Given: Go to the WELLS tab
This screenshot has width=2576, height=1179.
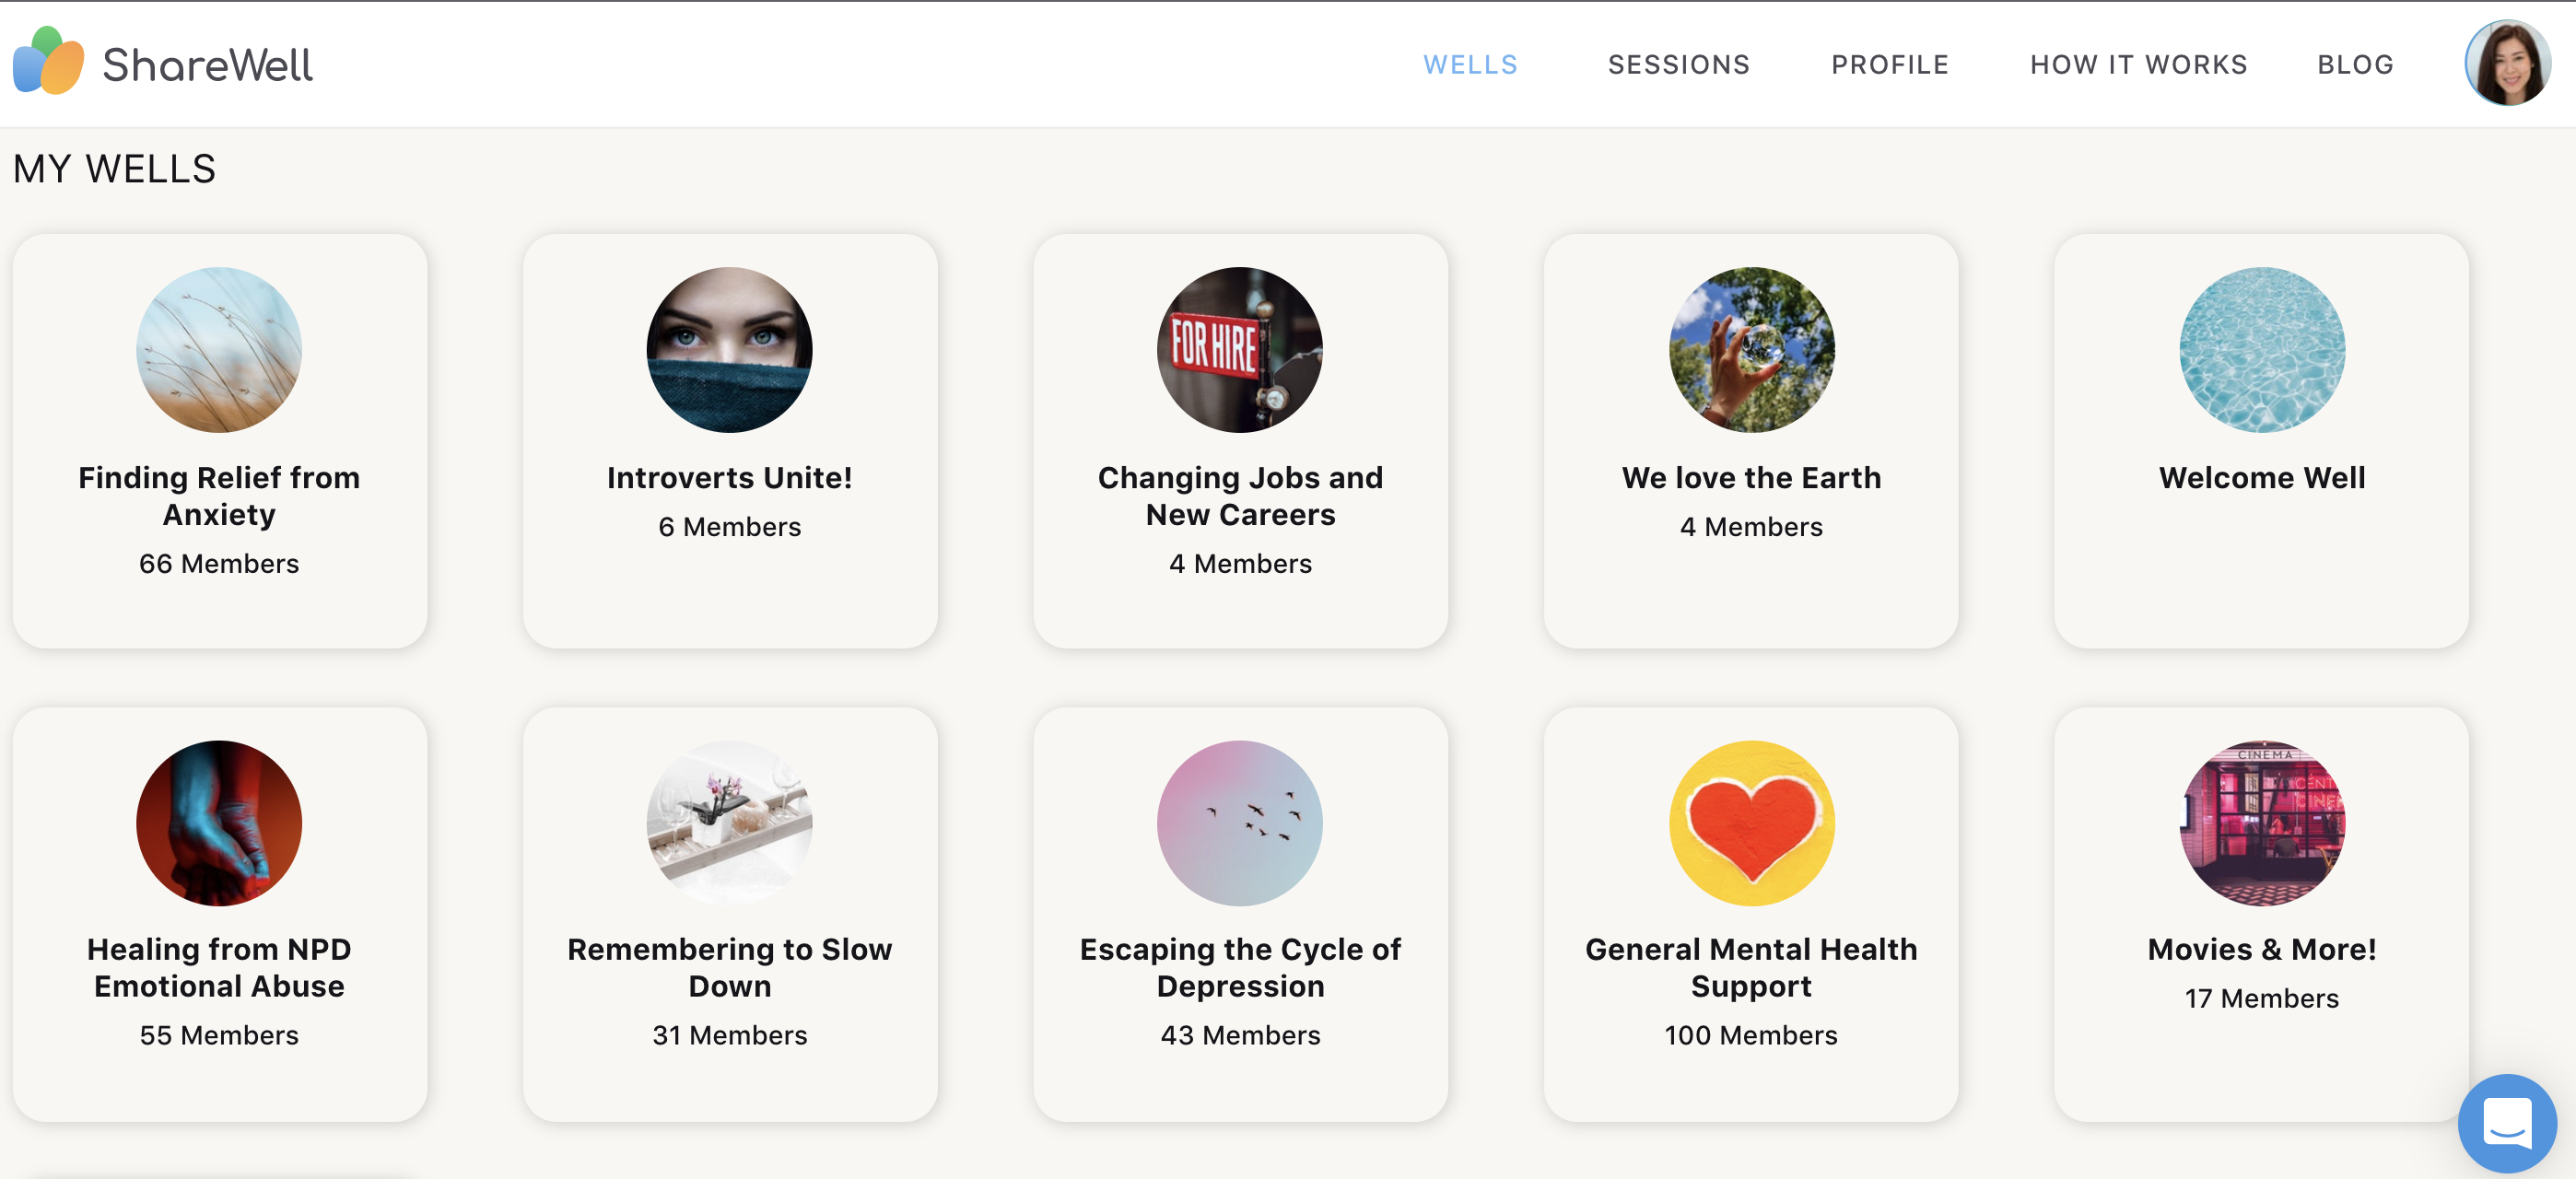Looking at the screenshot, I should [x=1470, y=65].
